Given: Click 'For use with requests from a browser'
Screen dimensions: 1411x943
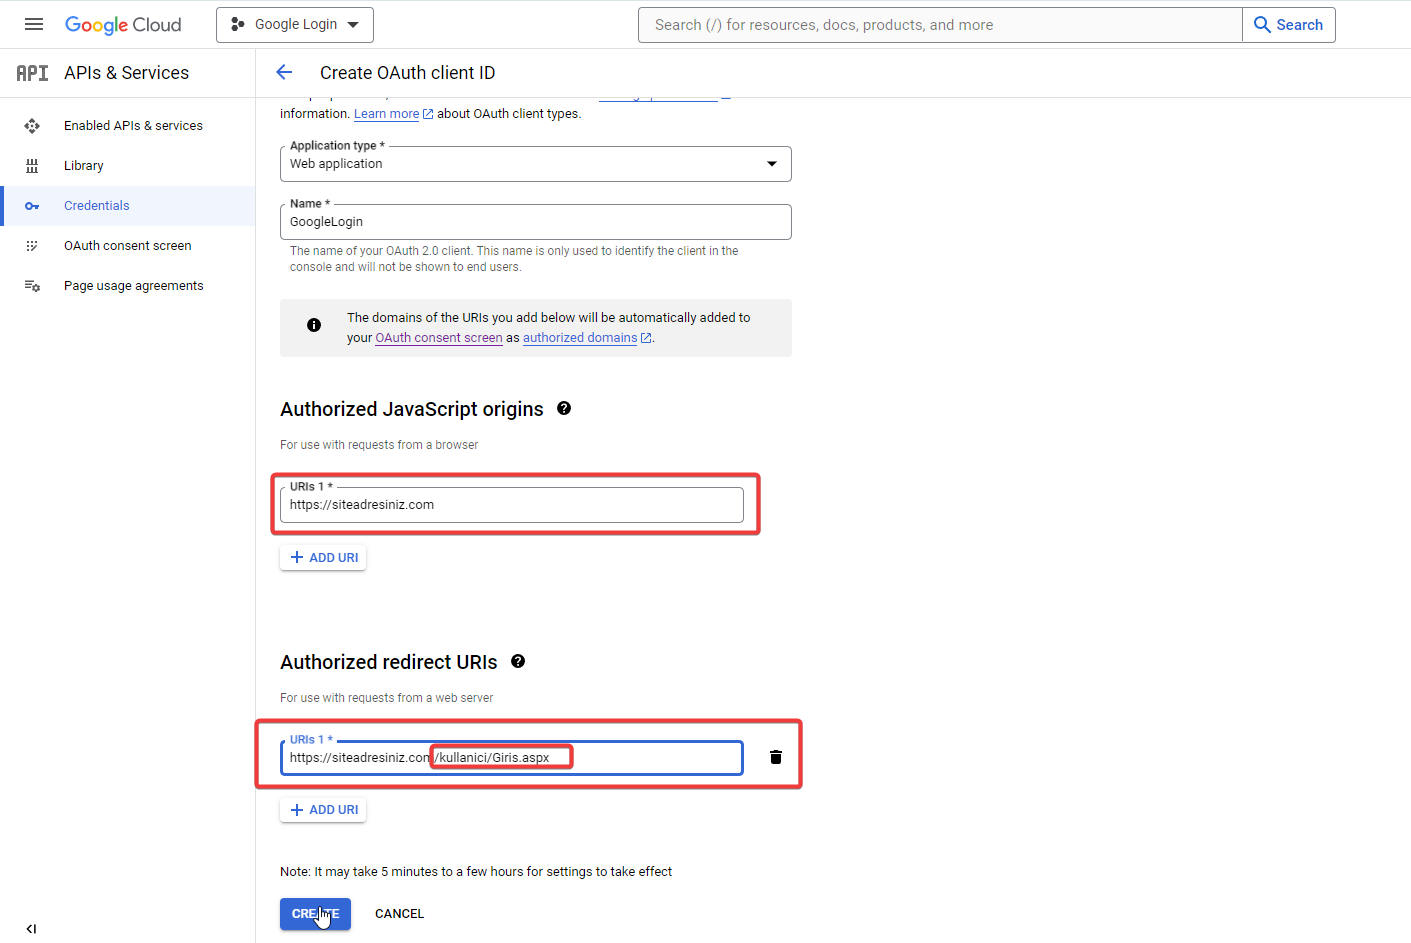Looking at the screenshot, I should (379, 445).
